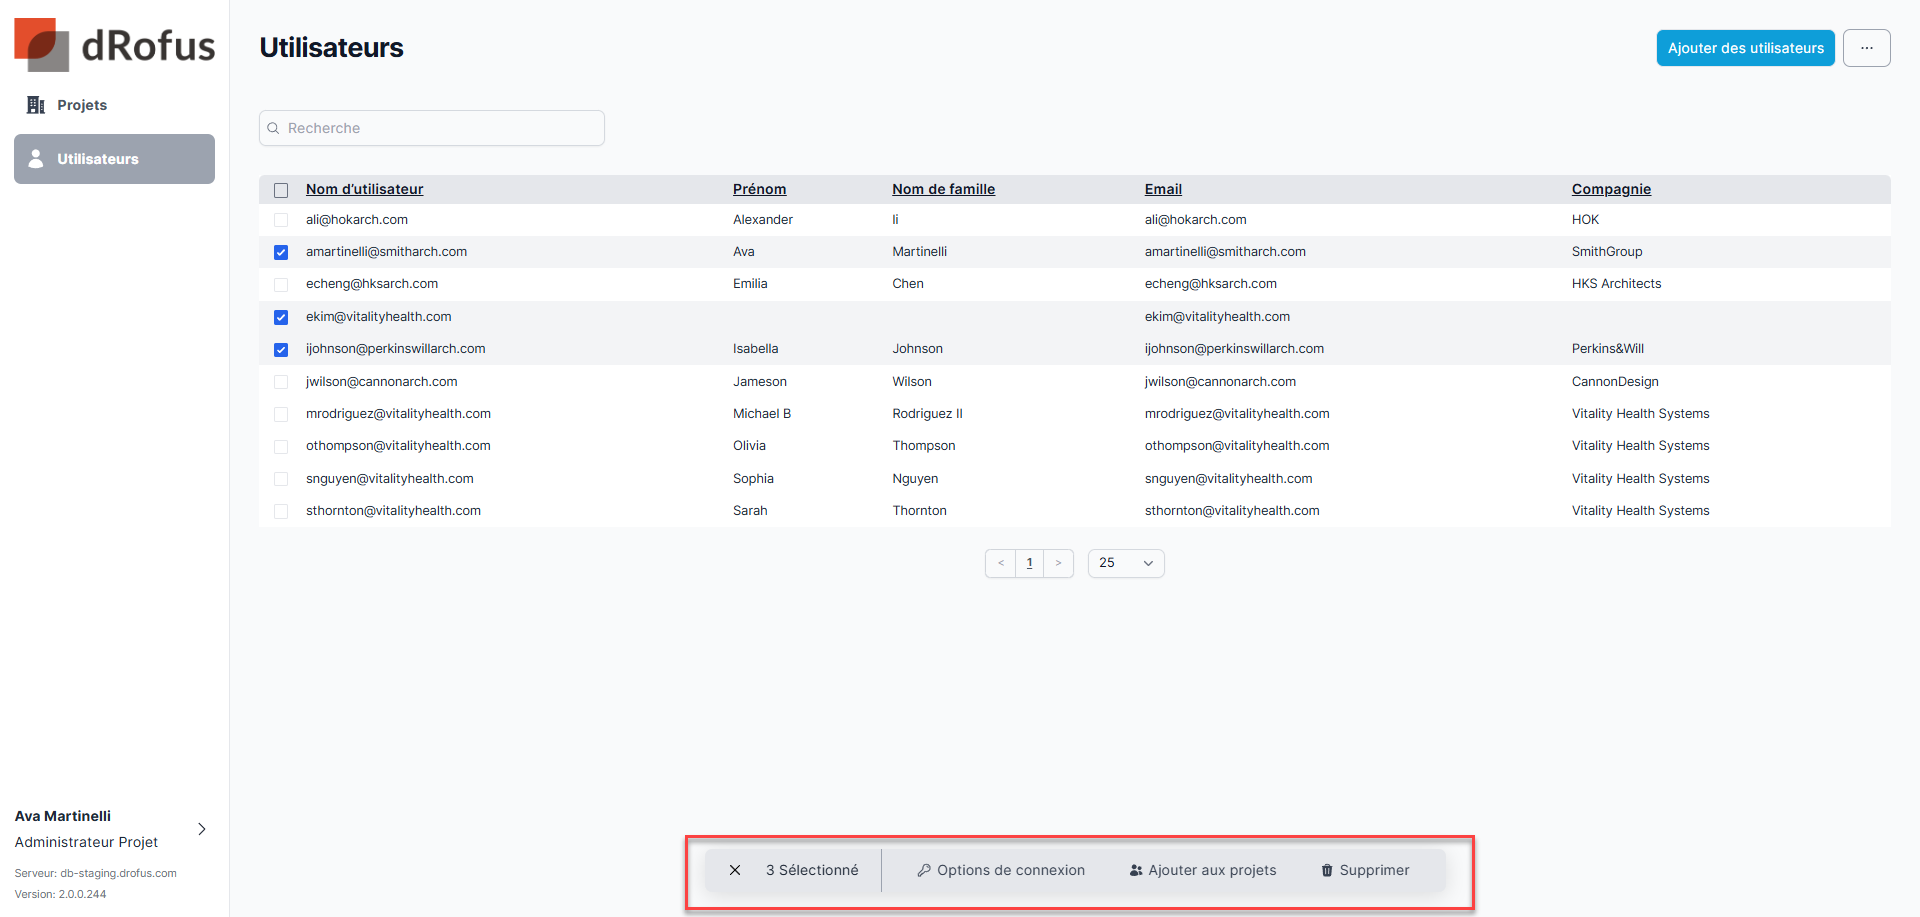Sort by the Compagnie column header
Screen dimensions: 1920x917
(x=1610, y=189)
